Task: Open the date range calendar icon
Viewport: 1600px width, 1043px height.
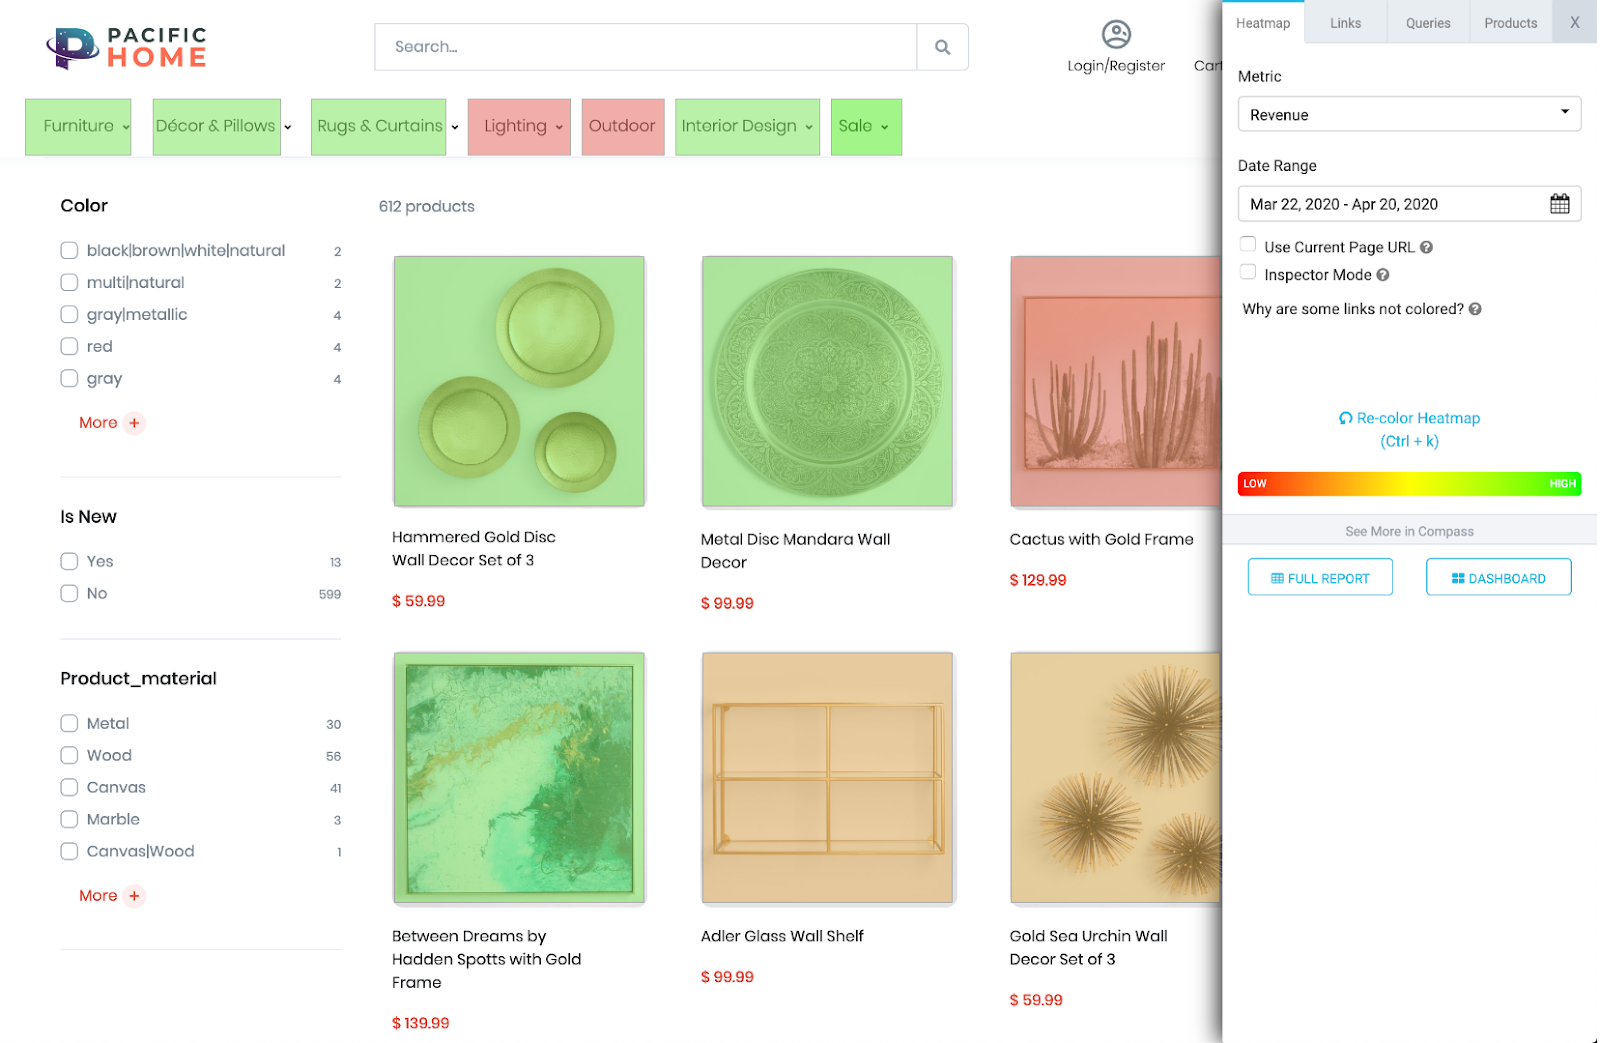Action: (1559, 204)
